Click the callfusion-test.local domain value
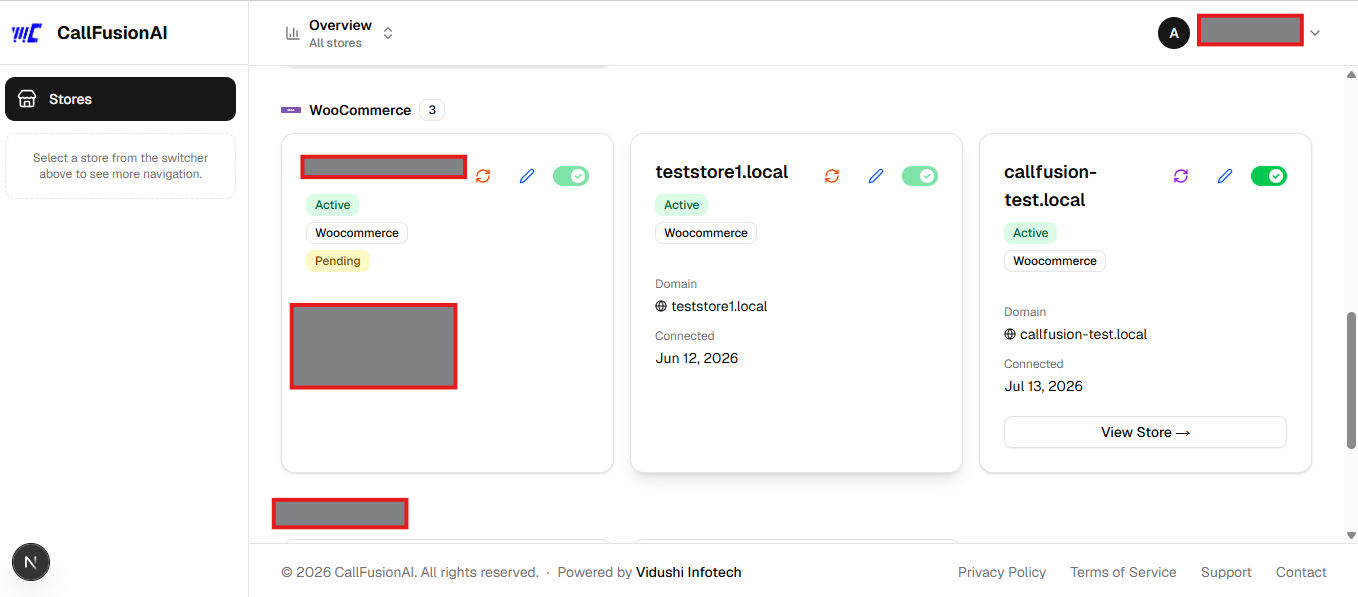The width and height of the screenshot is (1358, 597). point(1083,334)
